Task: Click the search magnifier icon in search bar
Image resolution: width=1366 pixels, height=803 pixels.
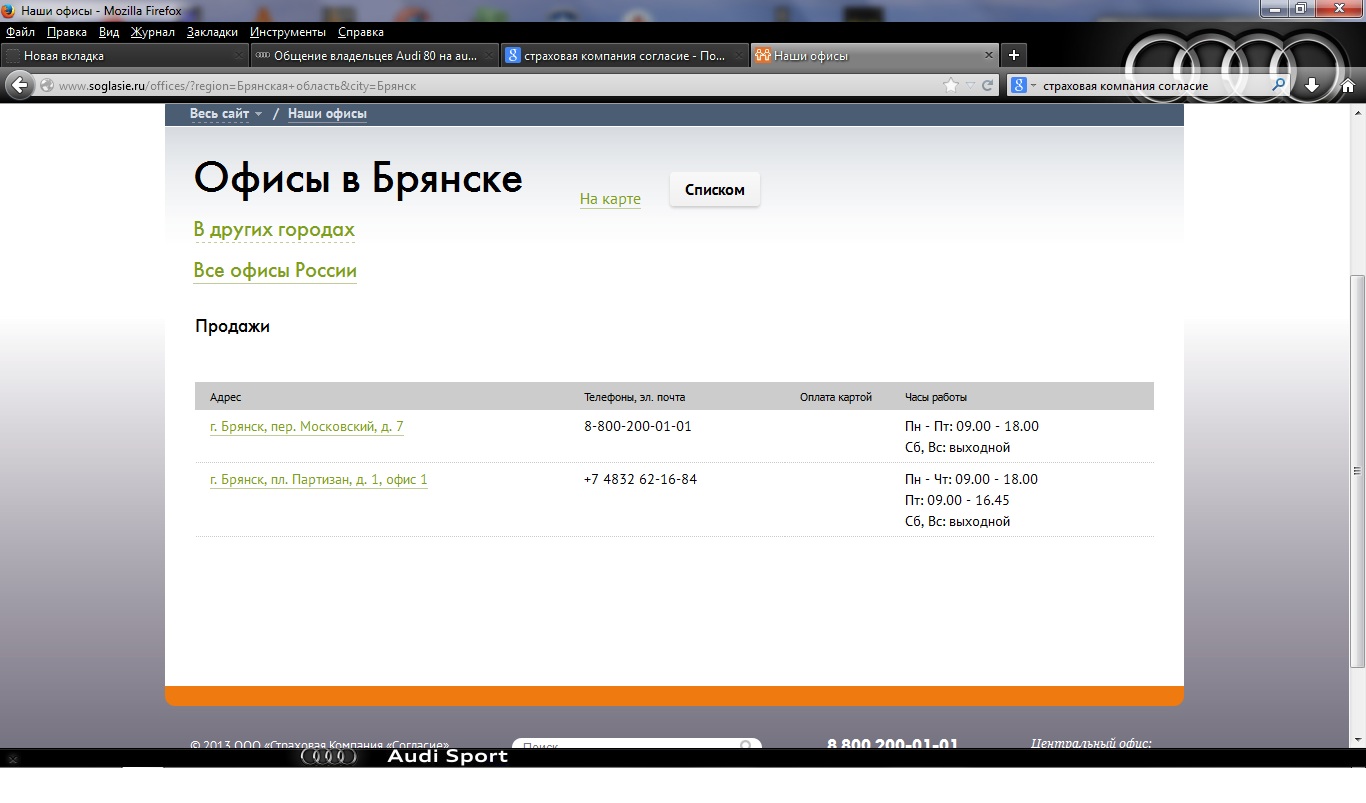Action: (x=1278, y=85)
